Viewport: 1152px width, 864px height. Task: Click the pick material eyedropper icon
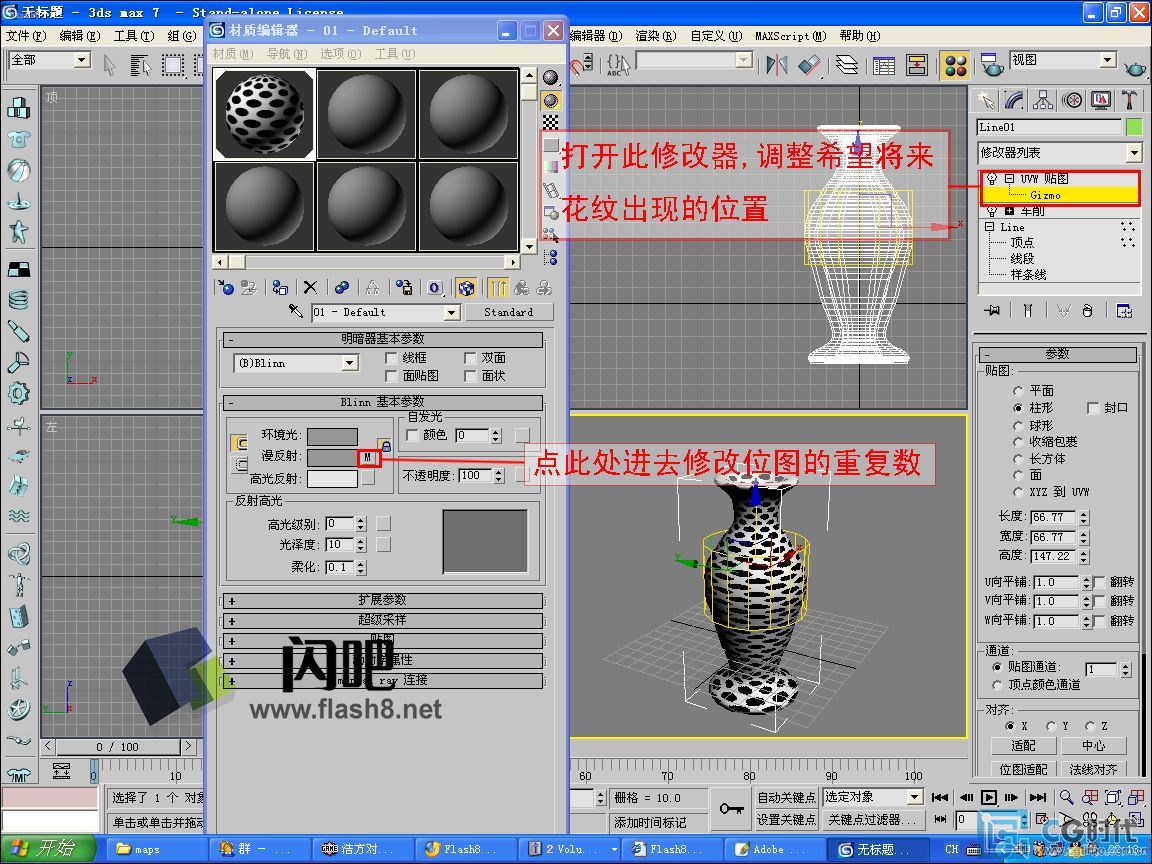(296, 312)
